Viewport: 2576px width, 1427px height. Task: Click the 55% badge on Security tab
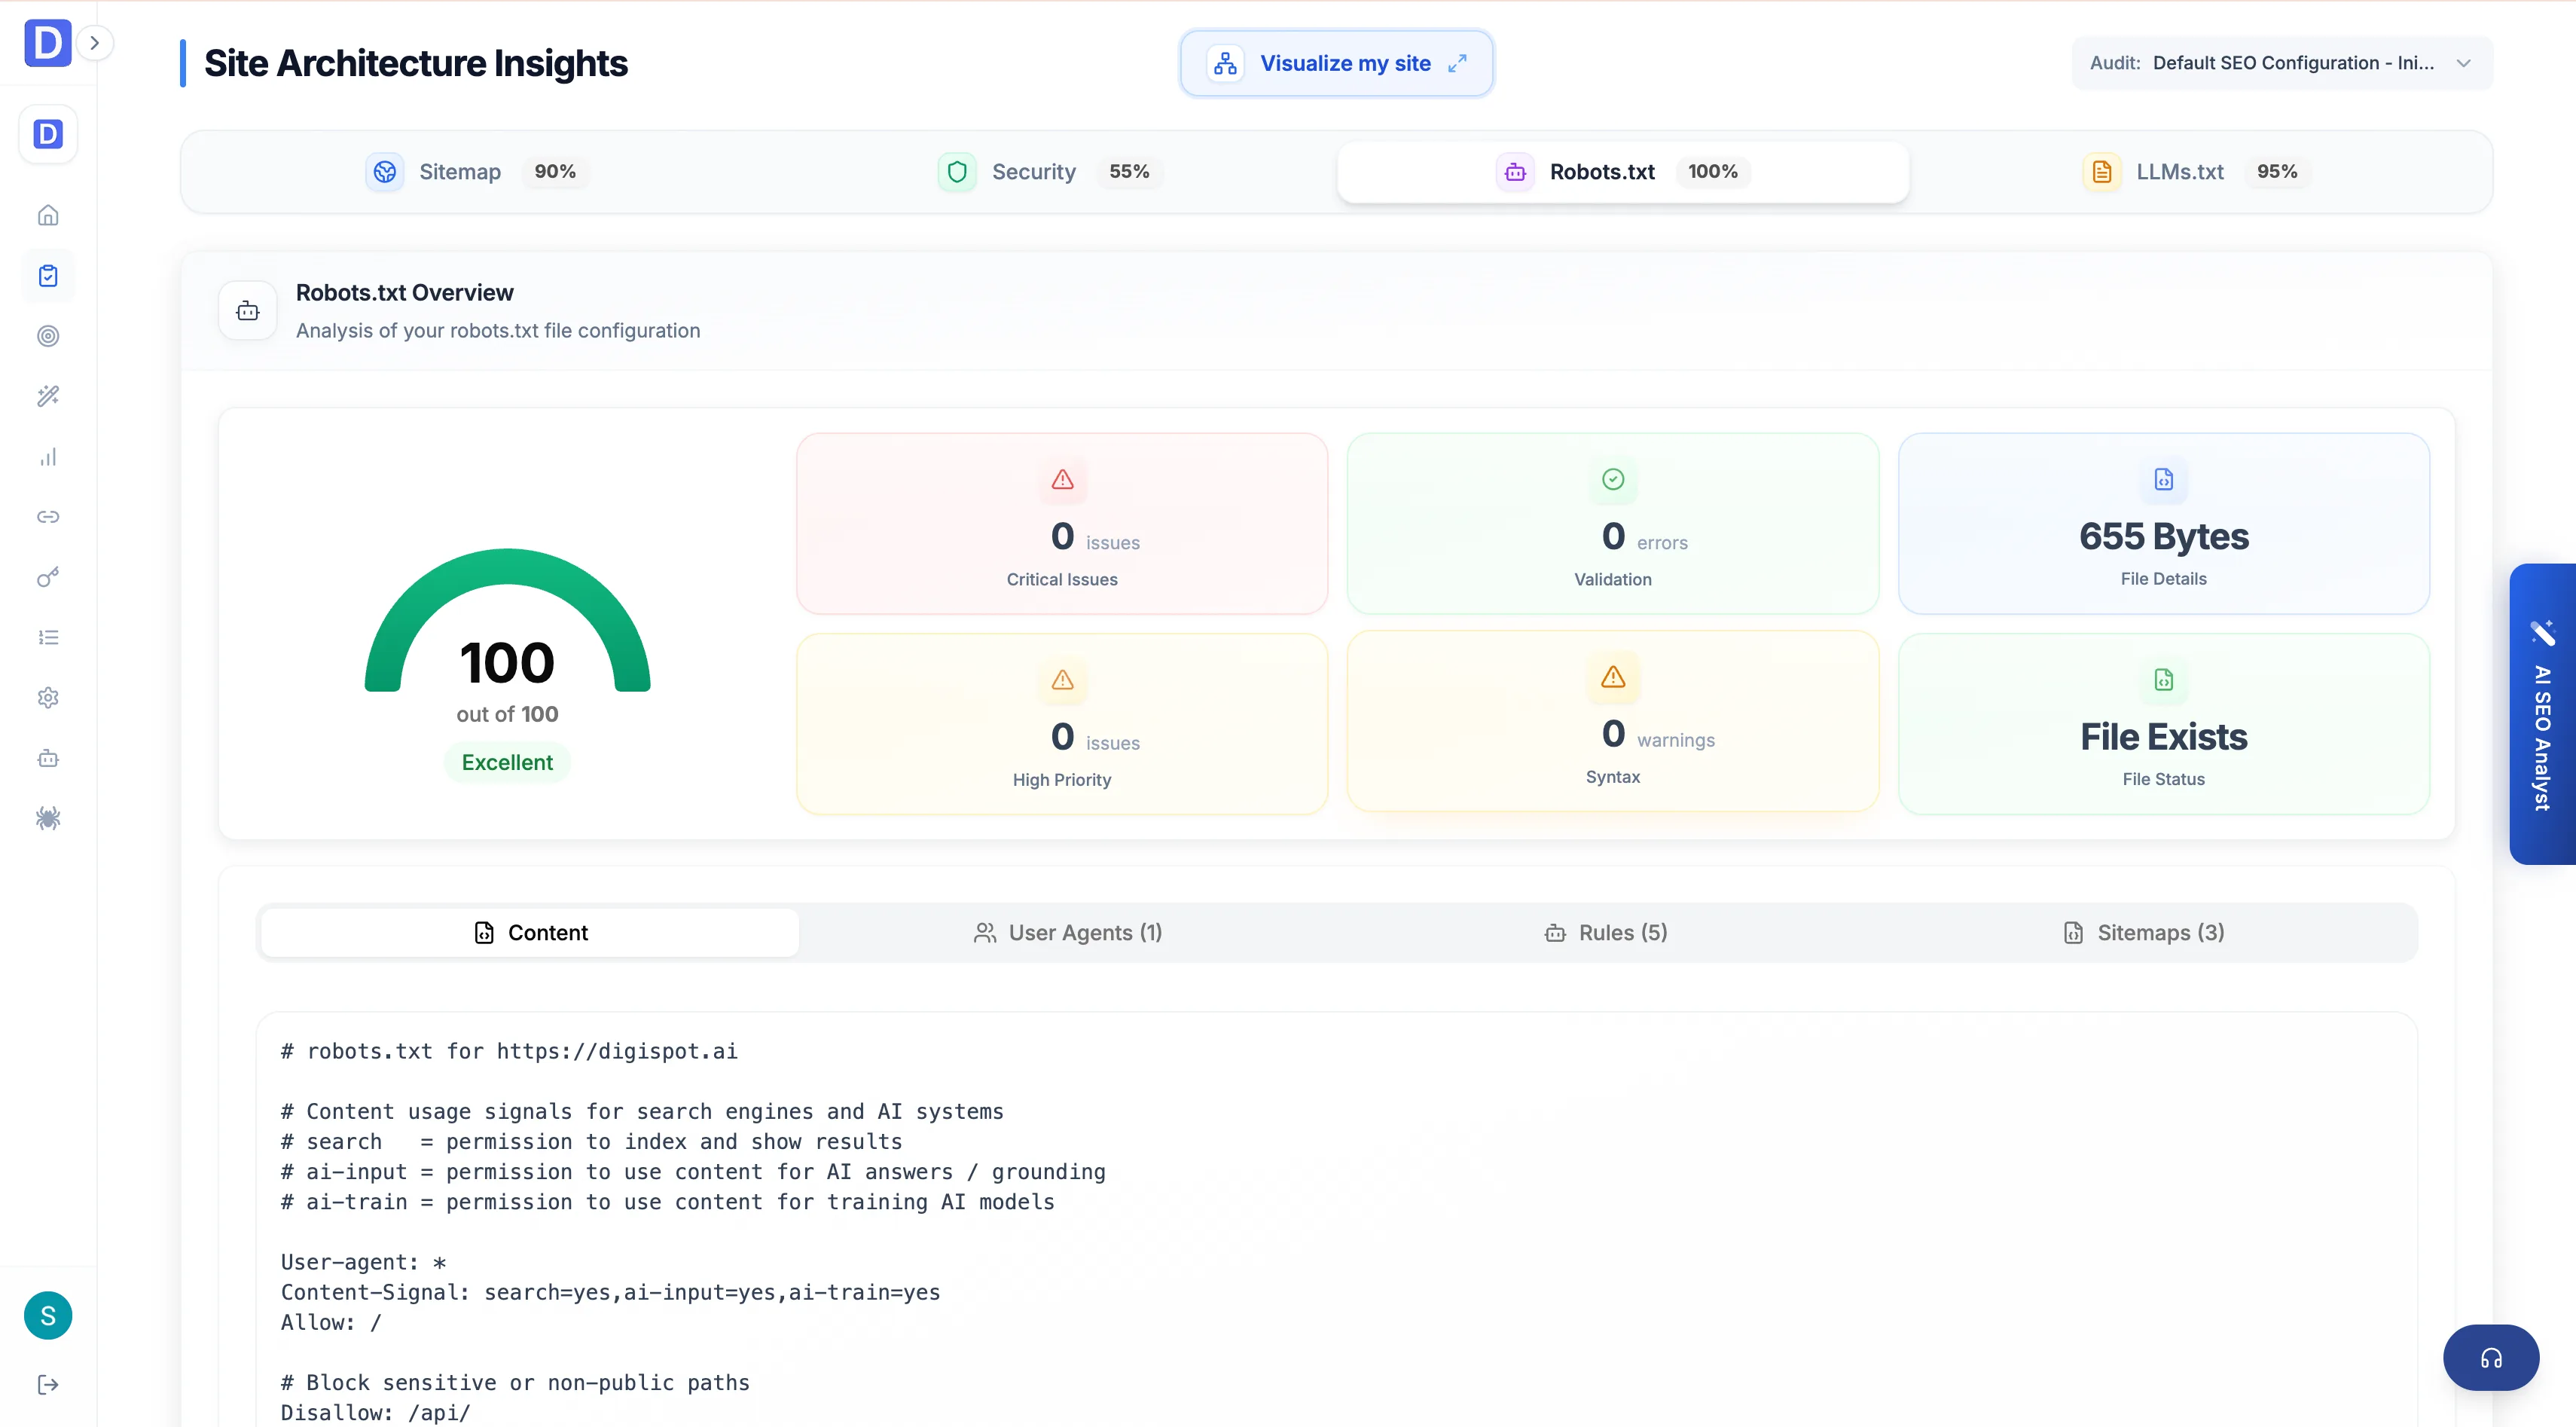coord(1129,172)
